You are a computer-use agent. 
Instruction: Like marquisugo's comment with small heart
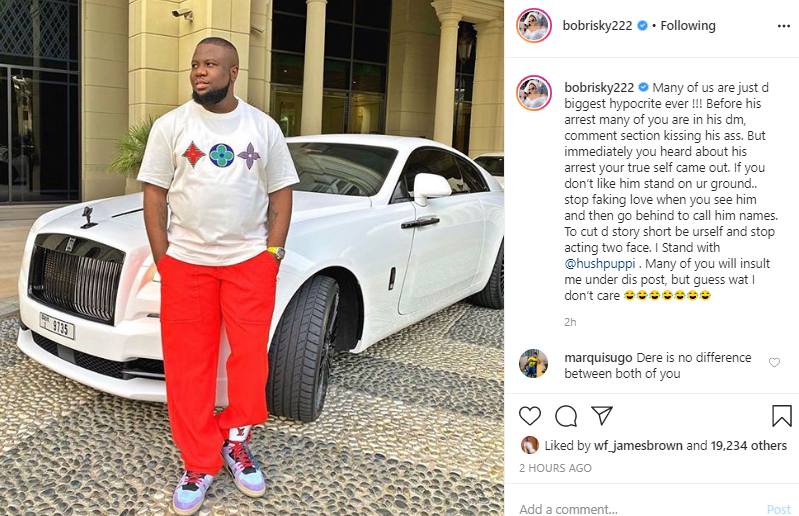point(774,362)
